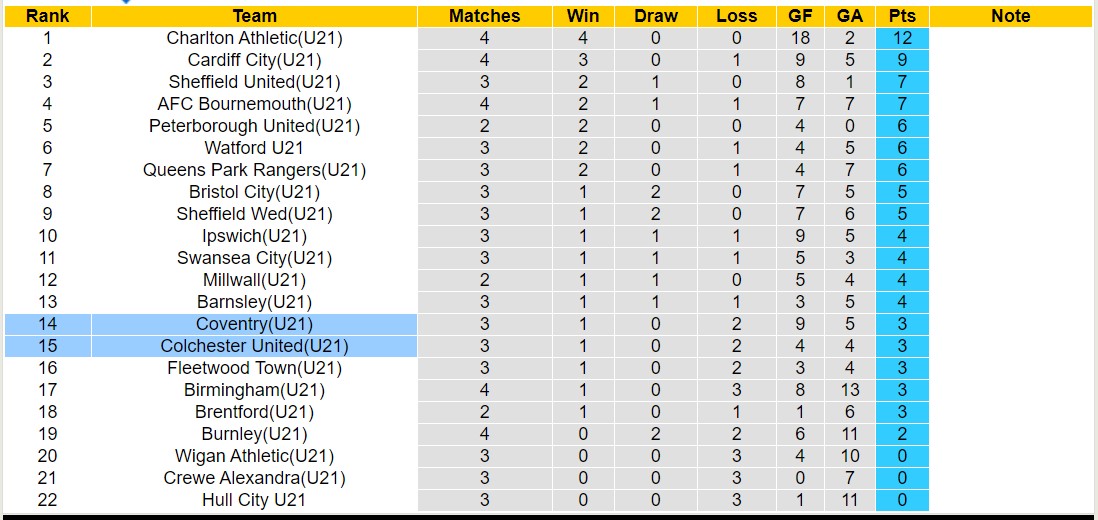The height and width of the screenshot is (520, 1098).
Task: Open the Fleetwood Town(U21) team link
Action: pyautogui.click(x=254, y=368)
